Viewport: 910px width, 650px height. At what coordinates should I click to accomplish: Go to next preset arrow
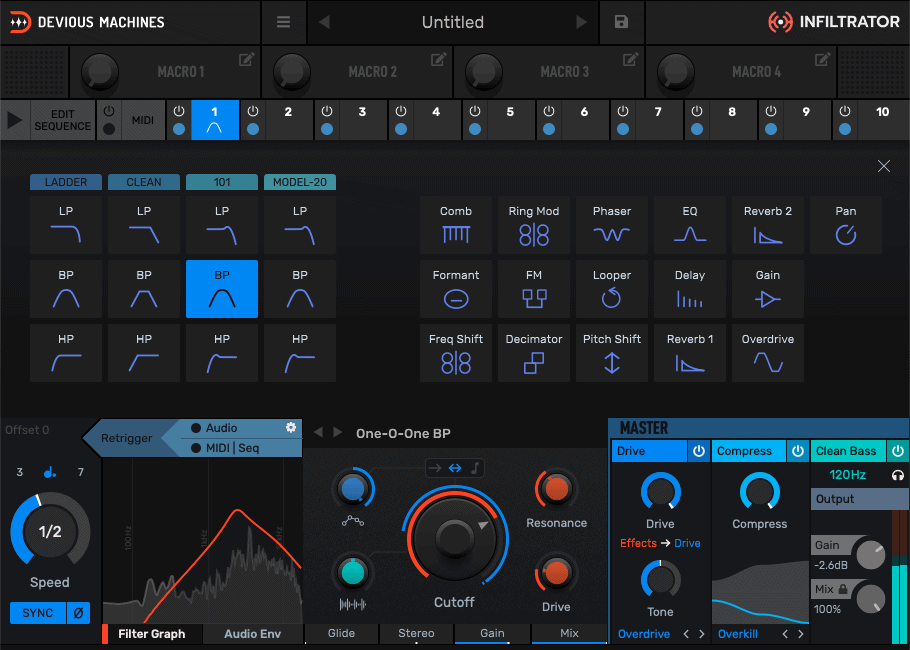coord(581,22)
